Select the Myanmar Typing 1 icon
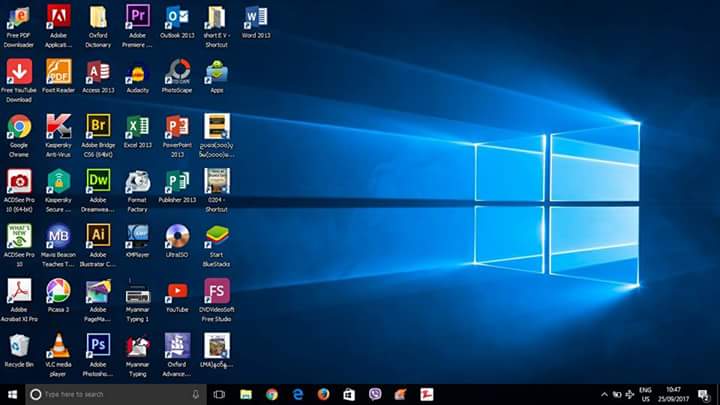Screen dimensions: 720x405 pyautogui.click(x=137, y=299)
